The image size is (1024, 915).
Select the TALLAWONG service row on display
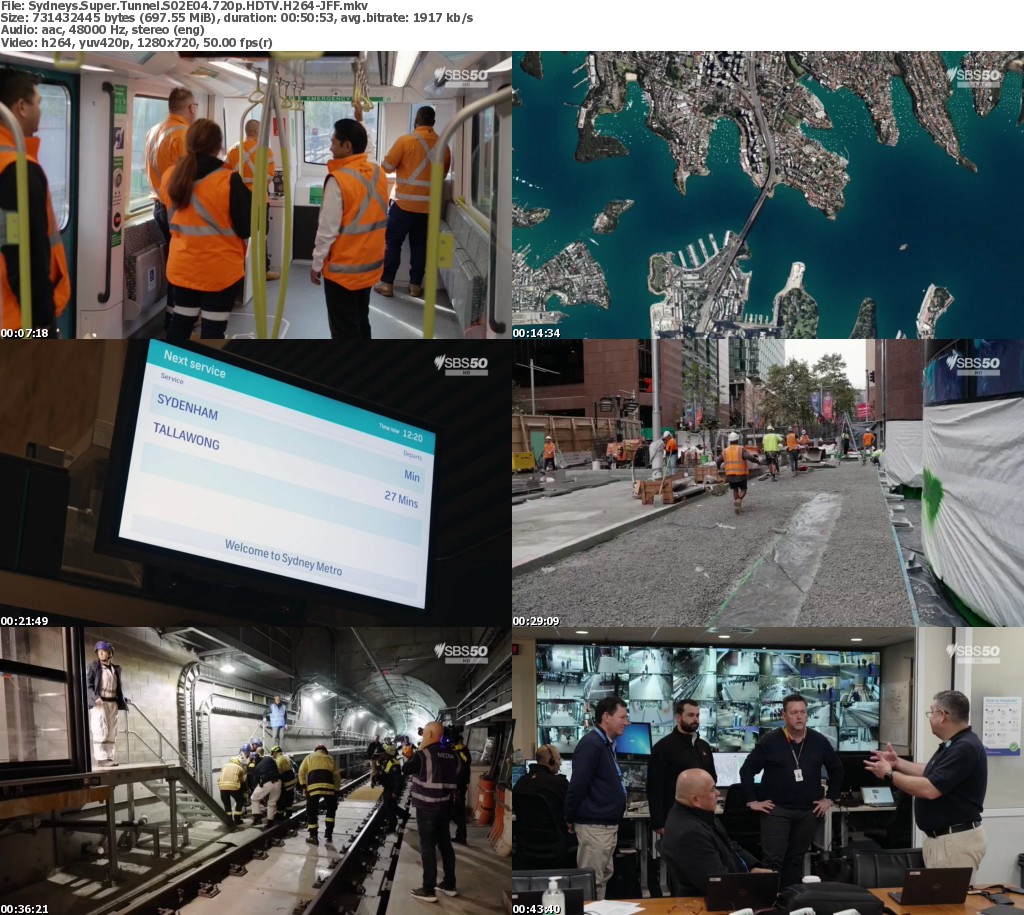(x=186, y=436)
